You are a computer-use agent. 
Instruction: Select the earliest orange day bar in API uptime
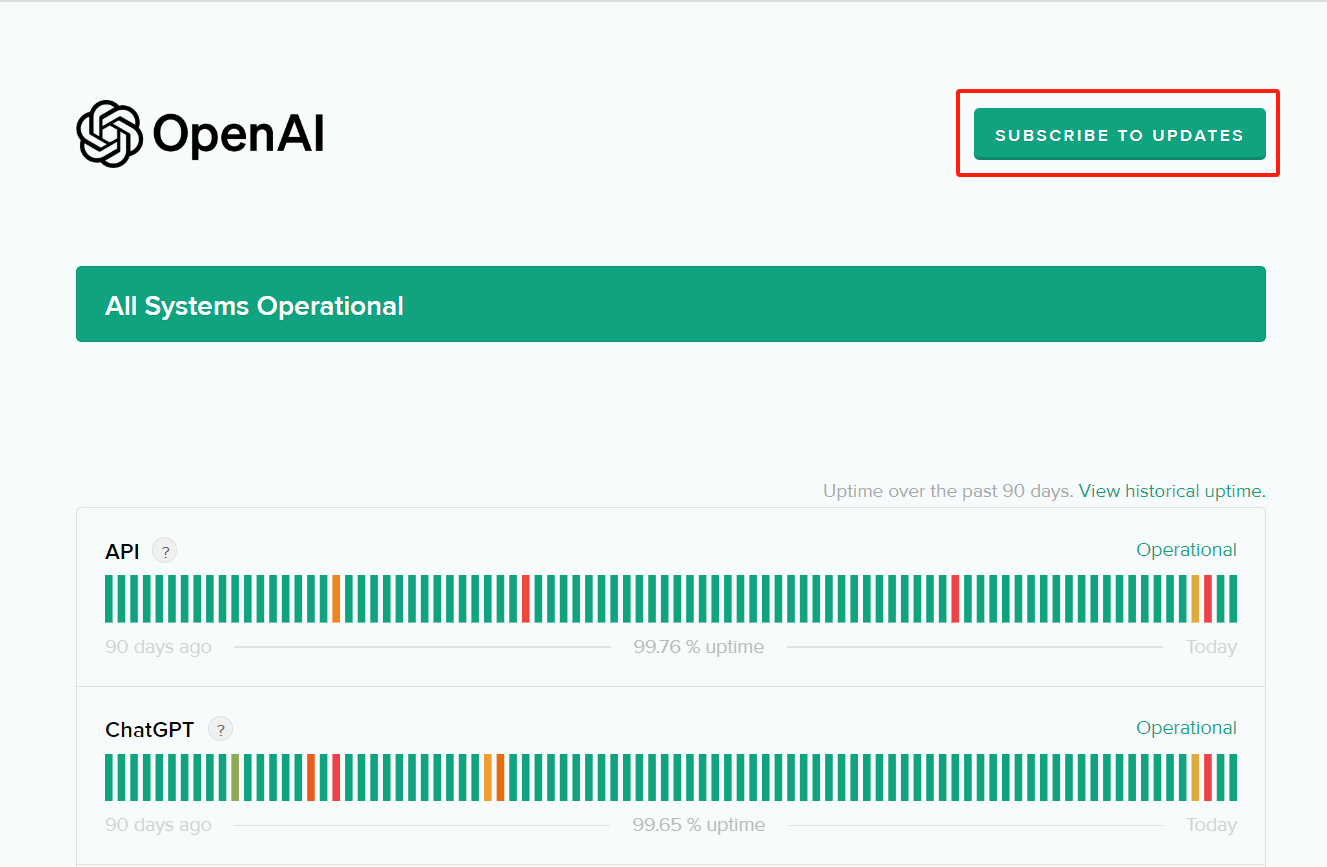tap(336, 599)
